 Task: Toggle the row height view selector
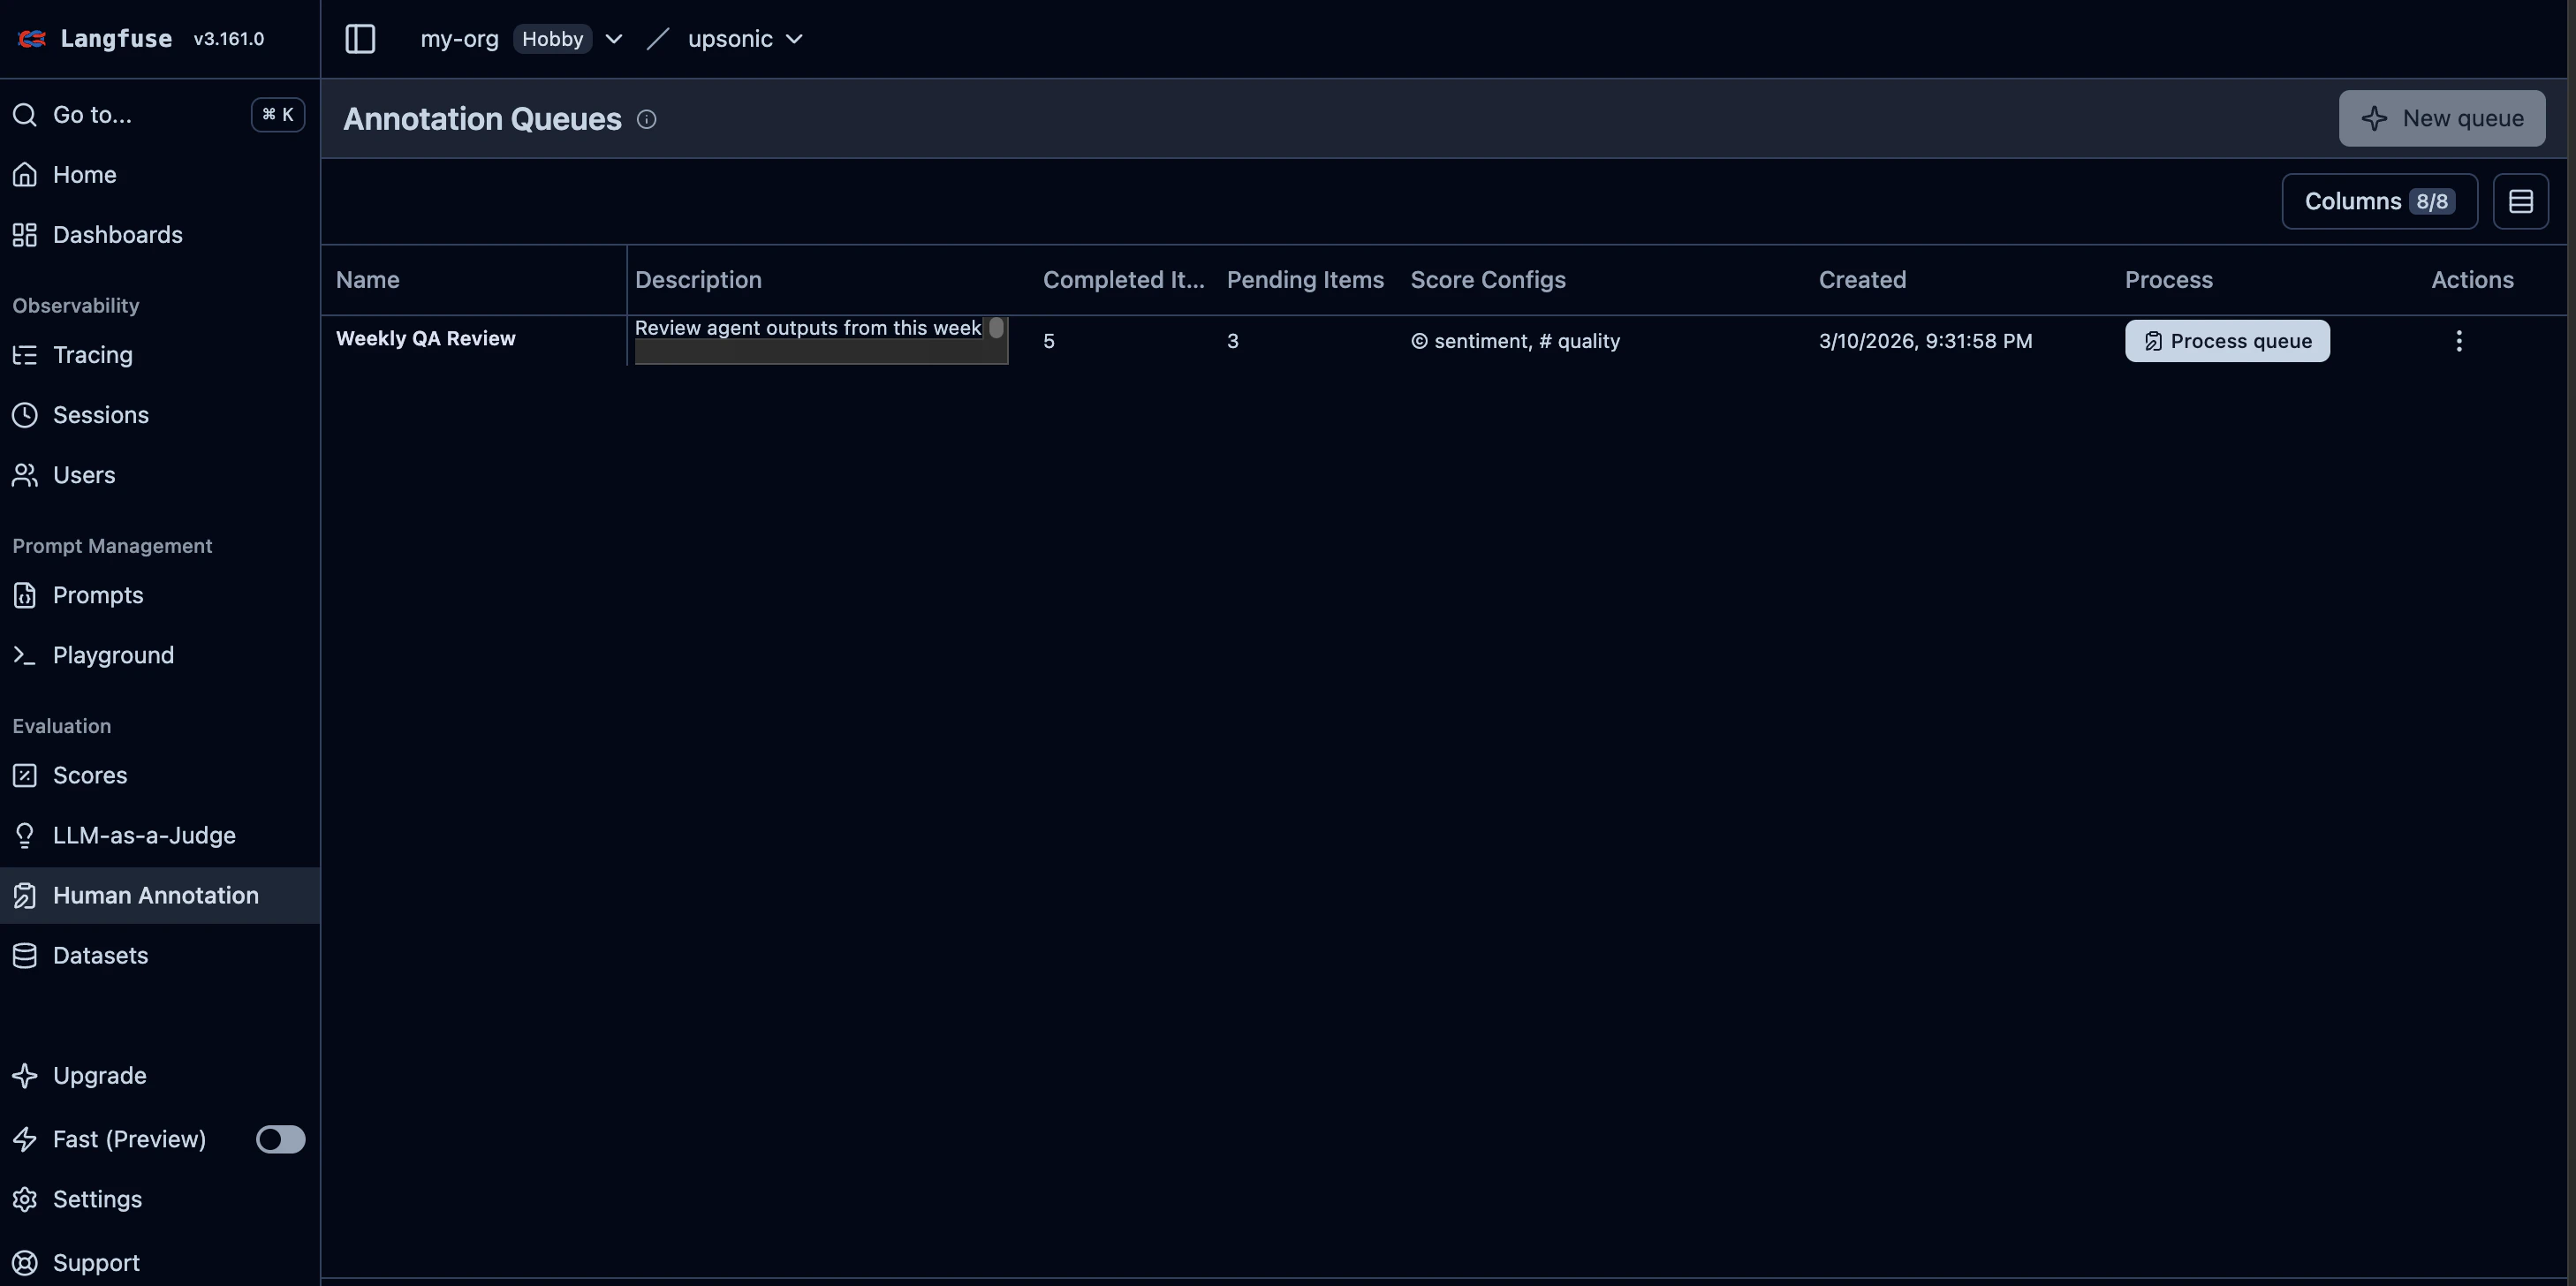2521,201
